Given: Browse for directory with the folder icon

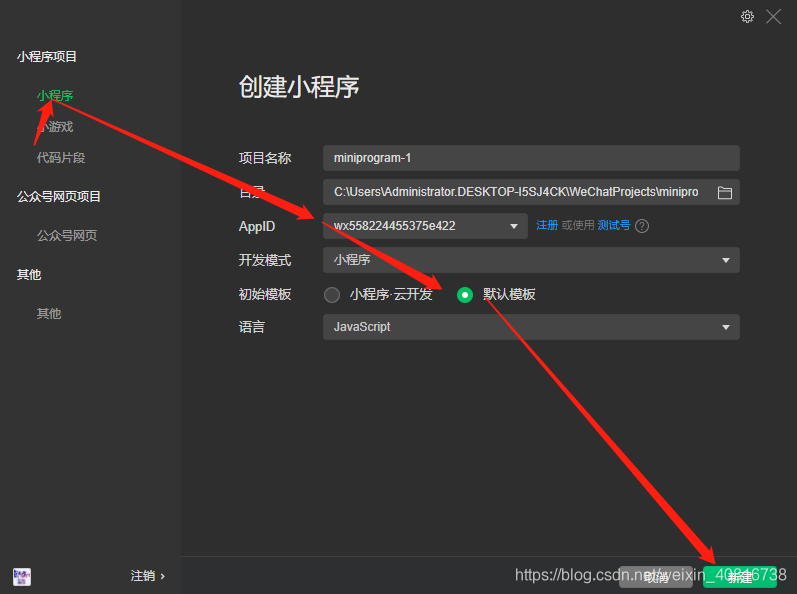Looking at the screenshot, I should [x=724, y=193].
